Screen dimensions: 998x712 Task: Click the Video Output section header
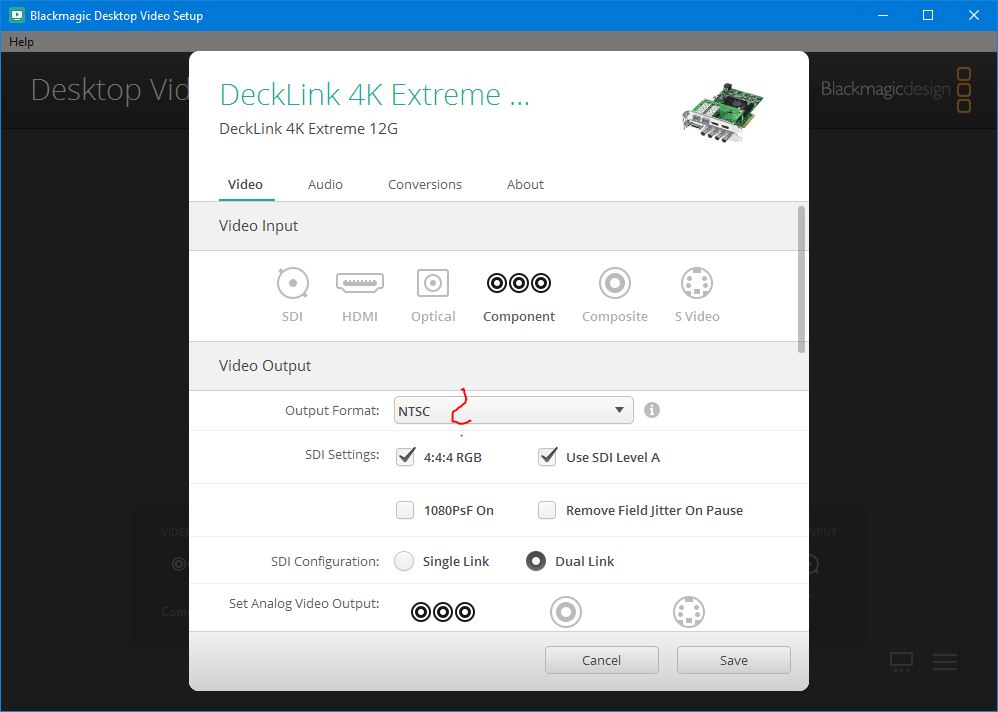coord(498,366)
